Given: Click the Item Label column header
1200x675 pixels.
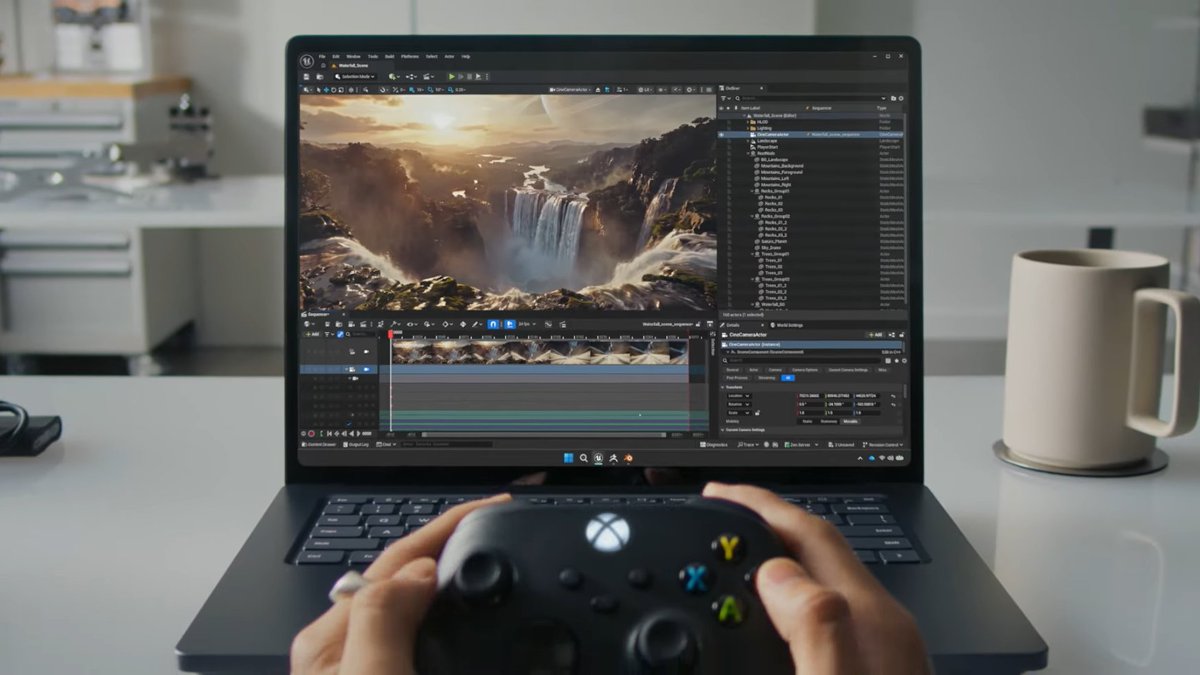Looking at the screenshot, I should coord(750,108).
